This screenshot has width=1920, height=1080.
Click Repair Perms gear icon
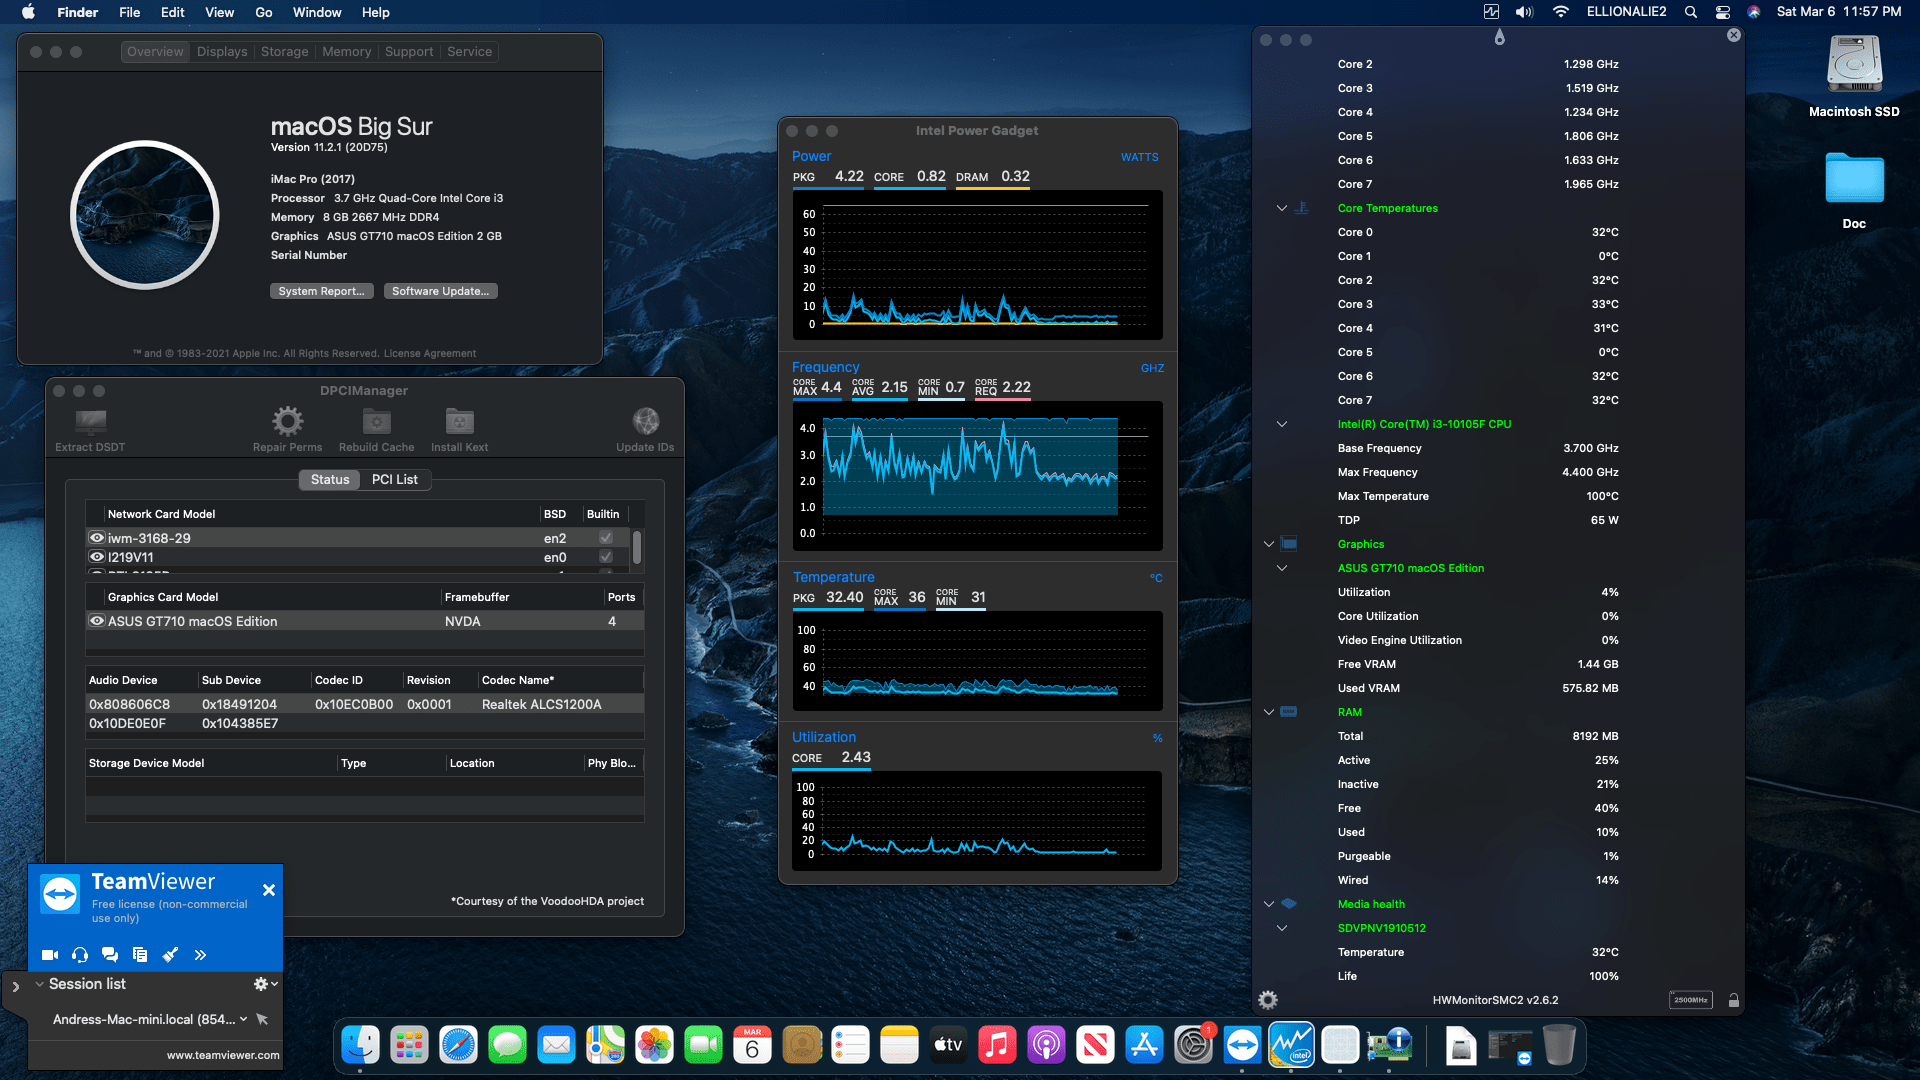tap(287, 421)
